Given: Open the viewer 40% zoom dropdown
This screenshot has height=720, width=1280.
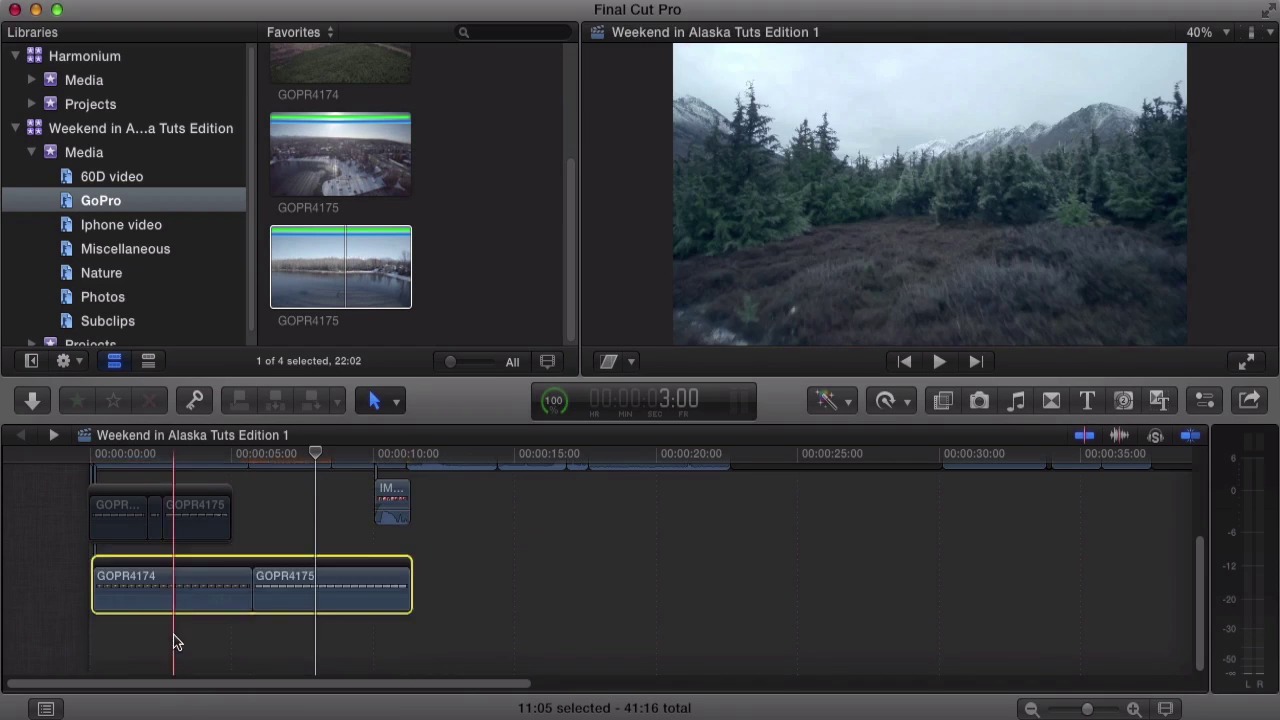Looking at the screenshot, I should [x=1207, y=32].
